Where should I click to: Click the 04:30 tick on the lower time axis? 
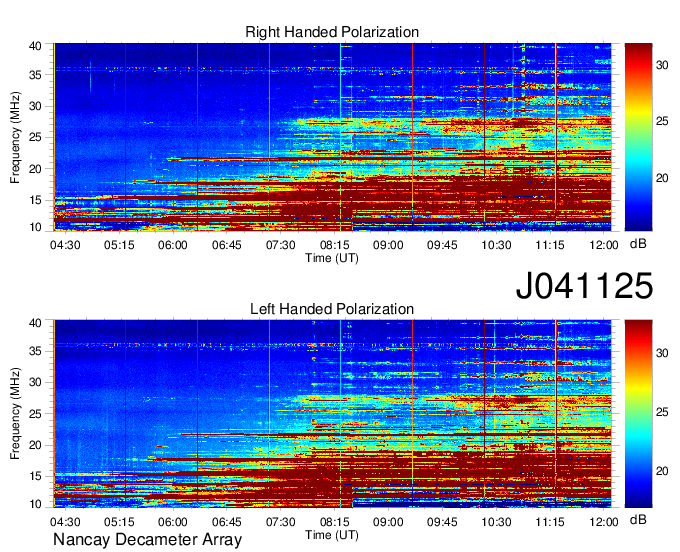pos(65,522)
